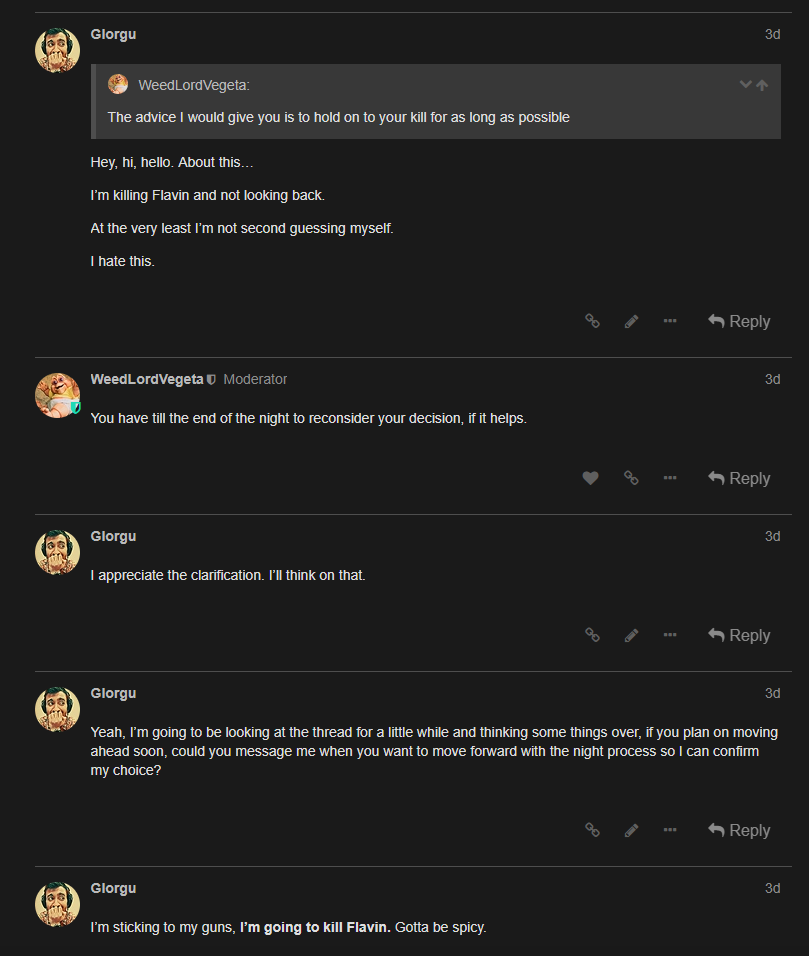Like WeedLordVegeta's moderator post
809x956 pixels.
click(590, 478)
